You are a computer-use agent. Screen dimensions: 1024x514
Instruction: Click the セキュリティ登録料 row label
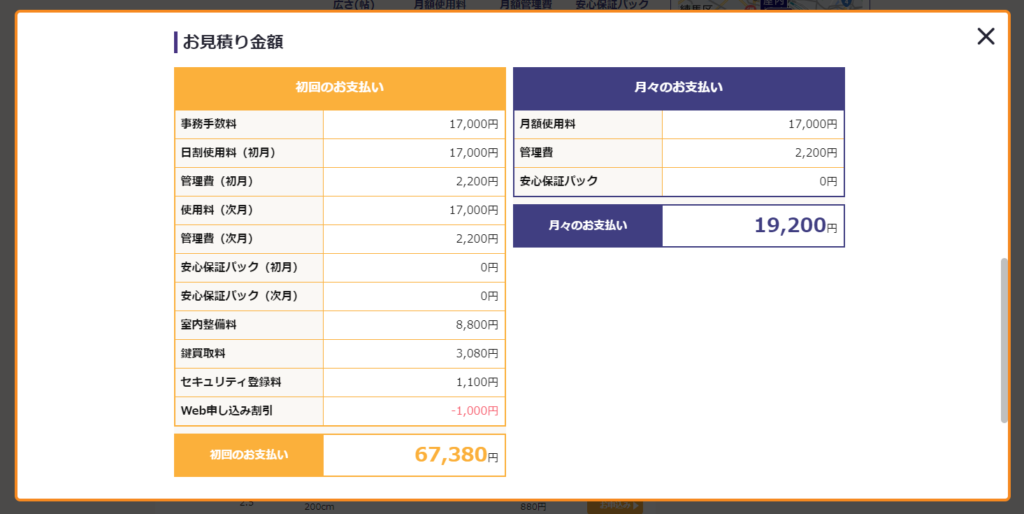coord(231,382)
